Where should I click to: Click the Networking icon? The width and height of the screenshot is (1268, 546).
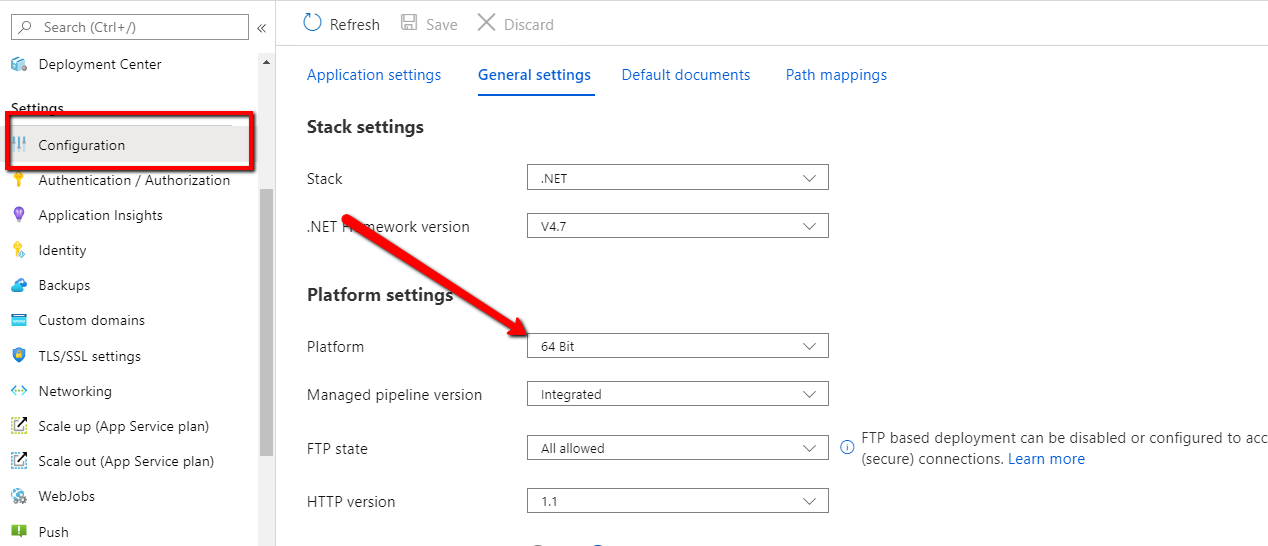coord(18,391)
